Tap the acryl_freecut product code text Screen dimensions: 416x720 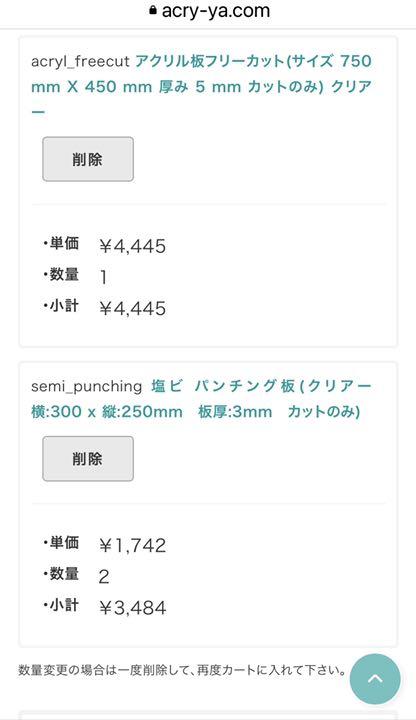[80, 61]
